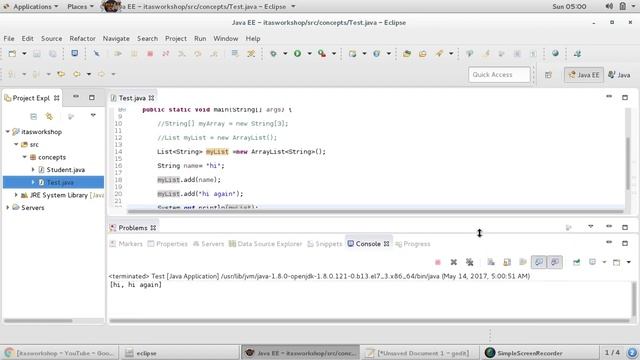Expand the JRE System Library node
Screen dimensions: 640x360
point(16,195)
